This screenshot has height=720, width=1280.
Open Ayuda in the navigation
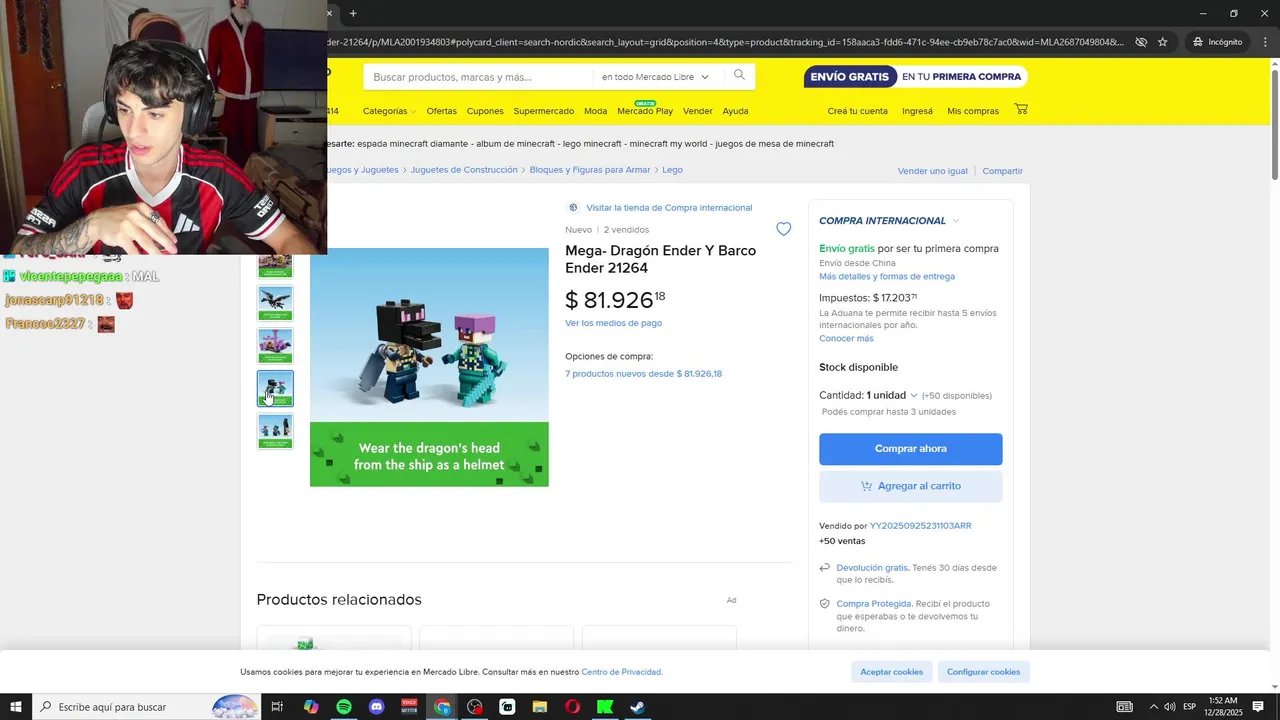pos(735,111)
